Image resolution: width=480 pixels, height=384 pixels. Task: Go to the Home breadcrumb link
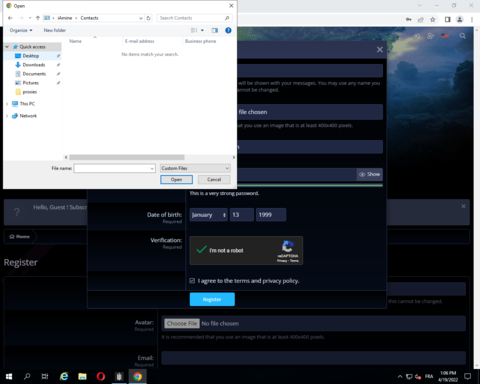click(20, 236)
